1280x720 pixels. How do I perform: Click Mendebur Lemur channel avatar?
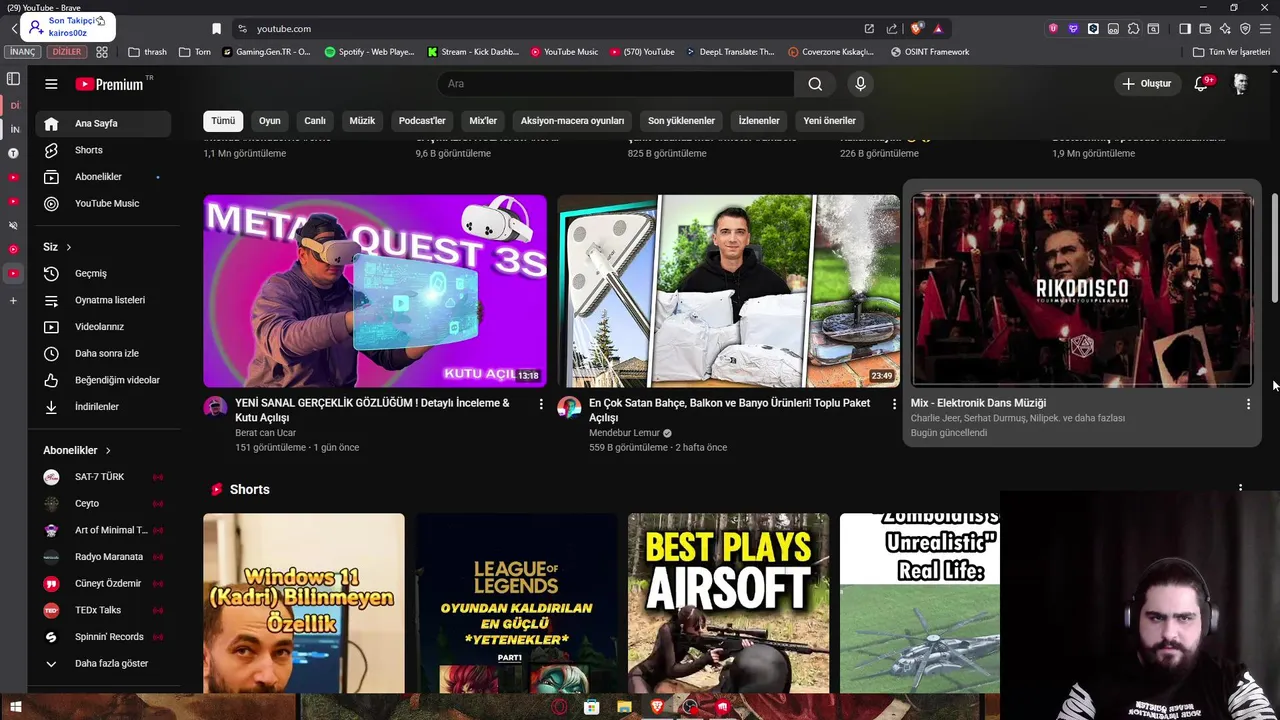(569, 406)
